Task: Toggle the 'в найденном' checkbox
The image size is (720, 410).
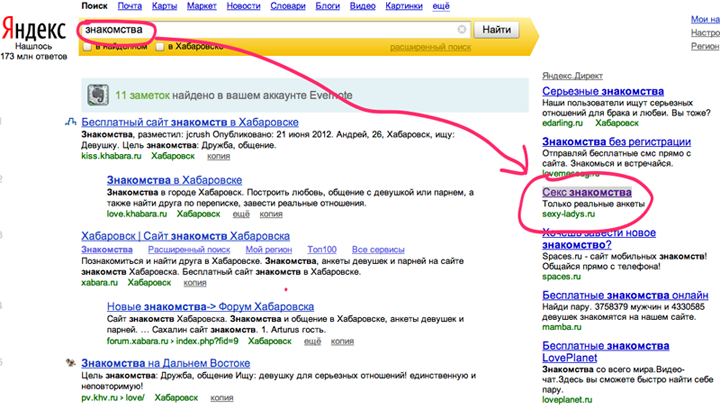Action: [x=87, y=47]
